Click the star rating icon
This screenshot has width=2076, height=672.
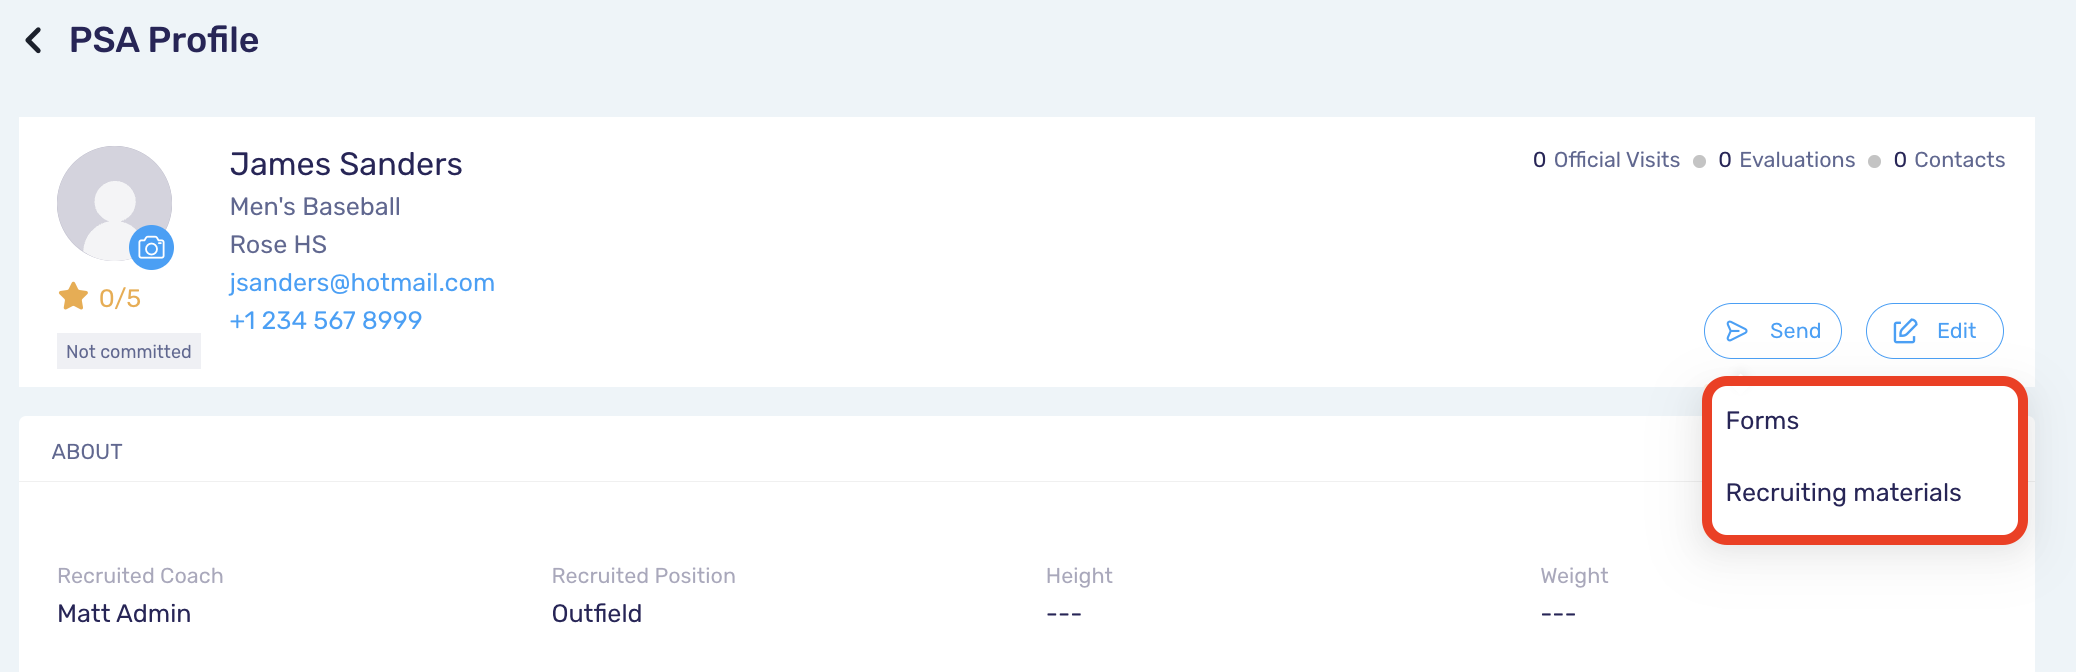click(73, 297)
